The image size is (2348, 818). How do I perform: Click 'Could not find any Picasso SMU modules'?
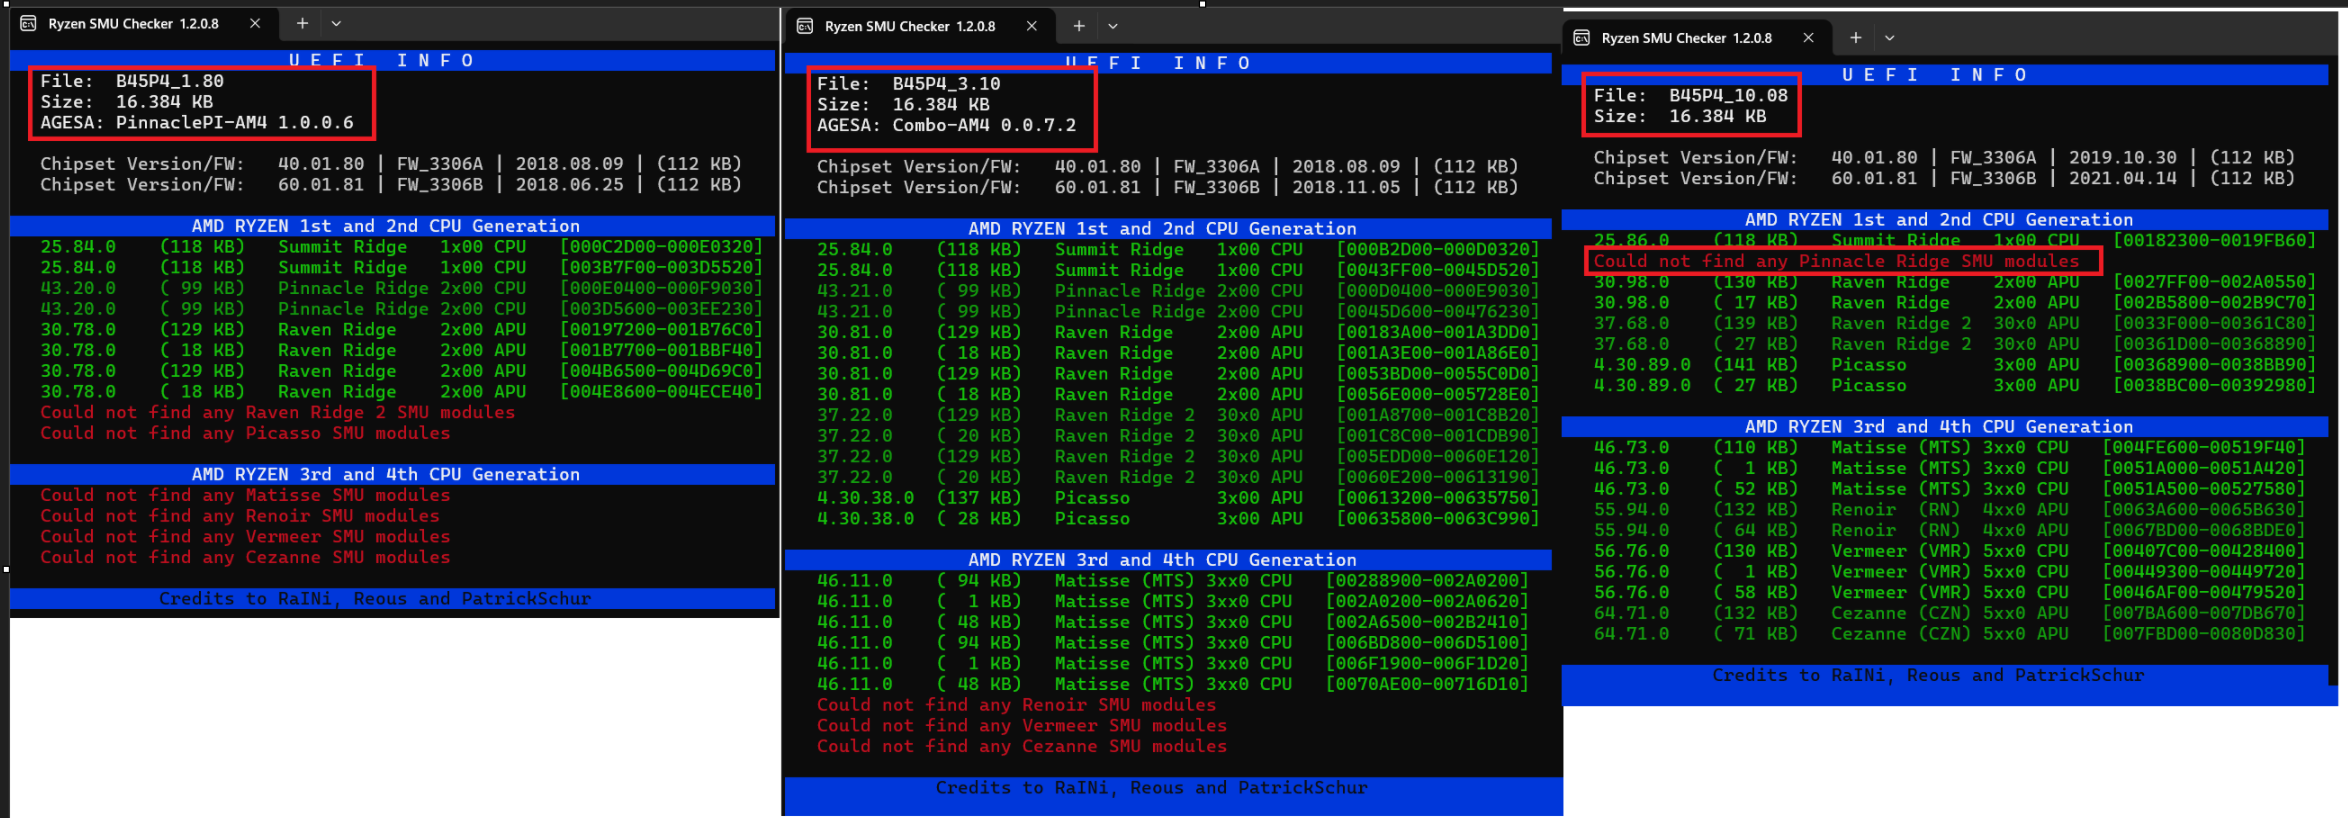coord(245,434)
